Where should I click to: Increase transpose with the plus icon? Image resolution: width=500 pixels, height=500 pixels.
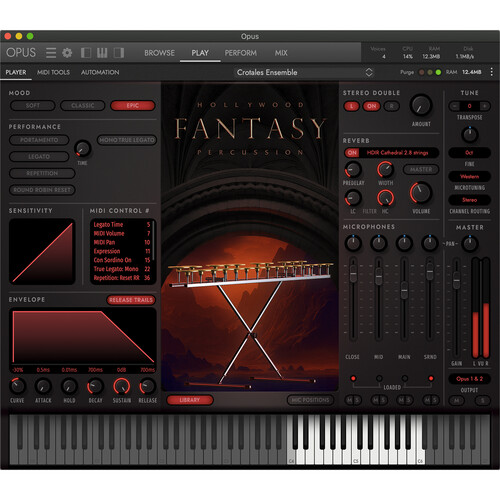(x=485, y=106)
